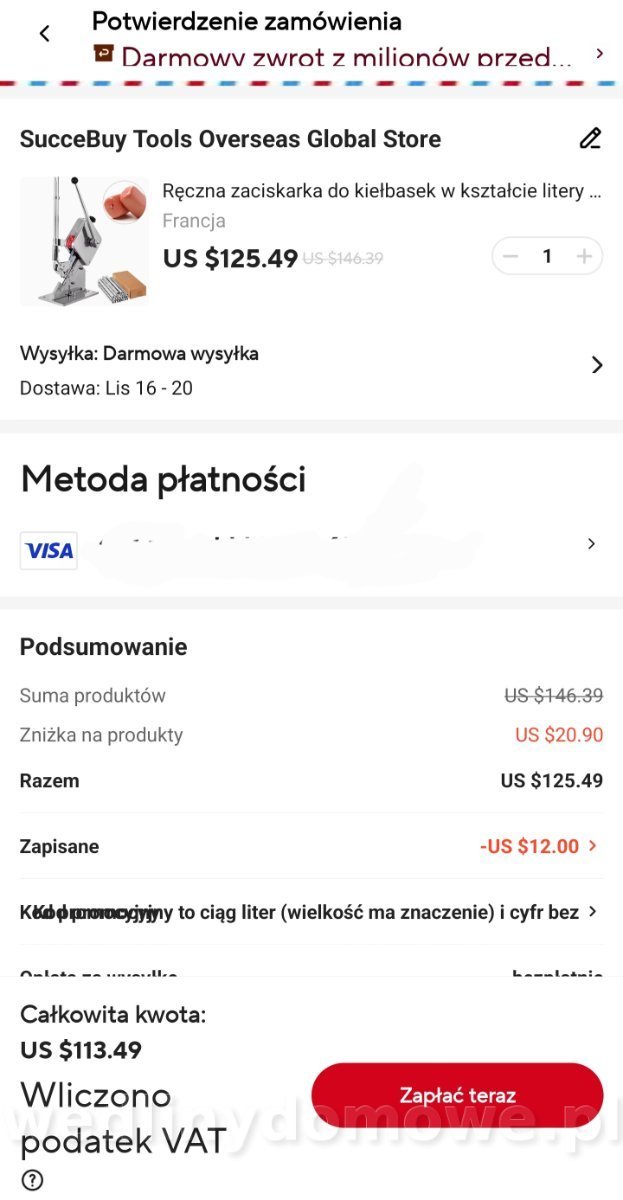
Task: Tap the back arrow icon
Action: [x=44, y=33]
